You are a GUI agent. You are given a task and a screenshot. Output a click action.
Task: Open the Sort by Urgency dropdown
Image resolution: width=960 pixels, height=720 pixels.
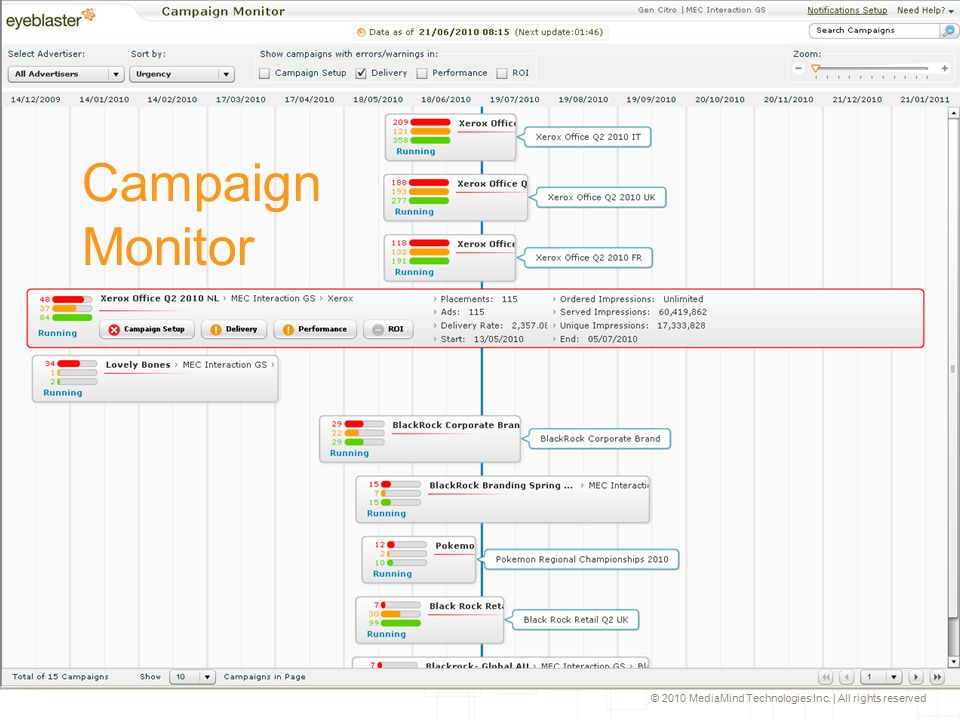[x=182, y=74]
